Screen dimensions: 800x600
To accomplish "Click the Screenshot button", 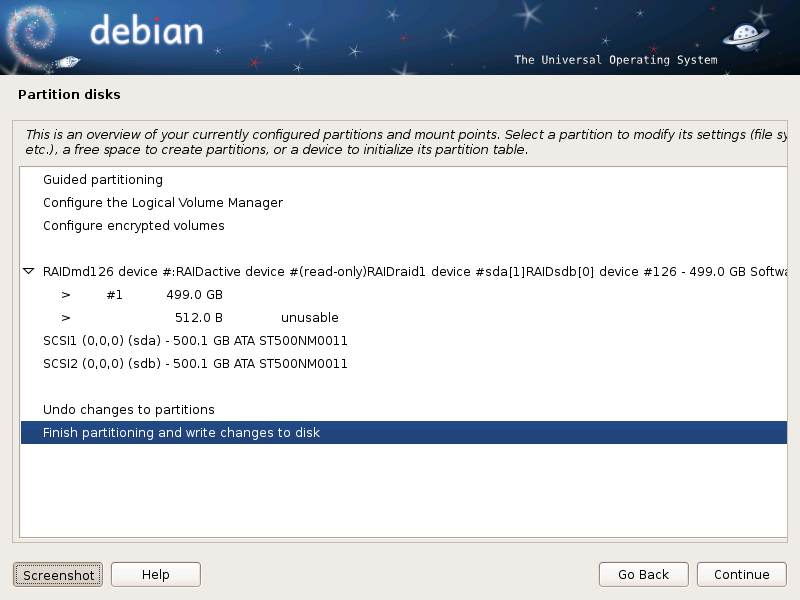I will click(x=58, y=575).
